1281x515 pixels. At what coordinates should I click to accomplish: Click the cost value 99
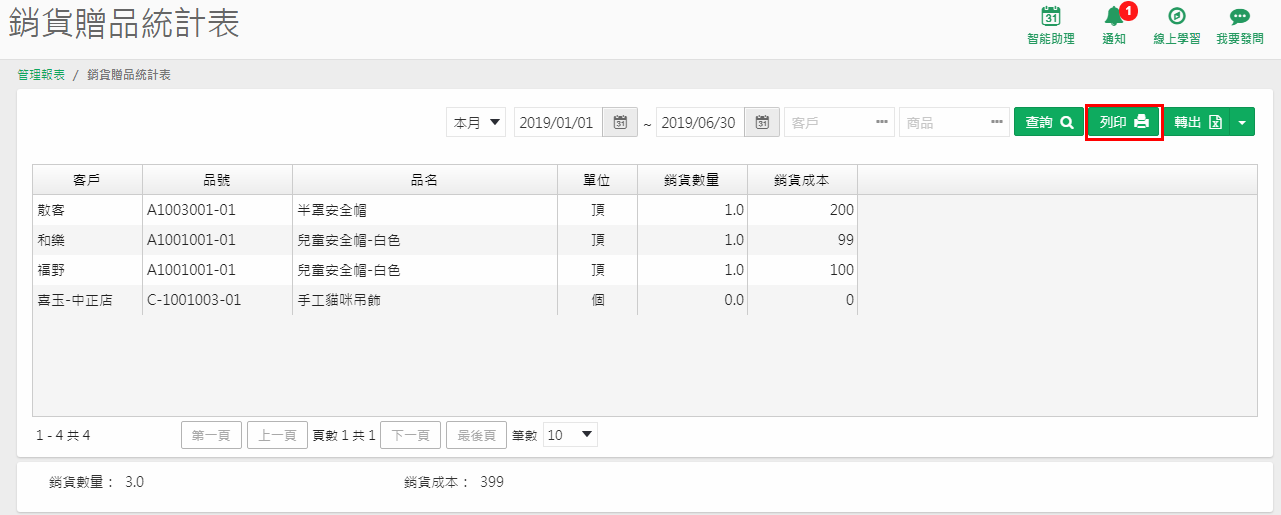click(846, 240)
